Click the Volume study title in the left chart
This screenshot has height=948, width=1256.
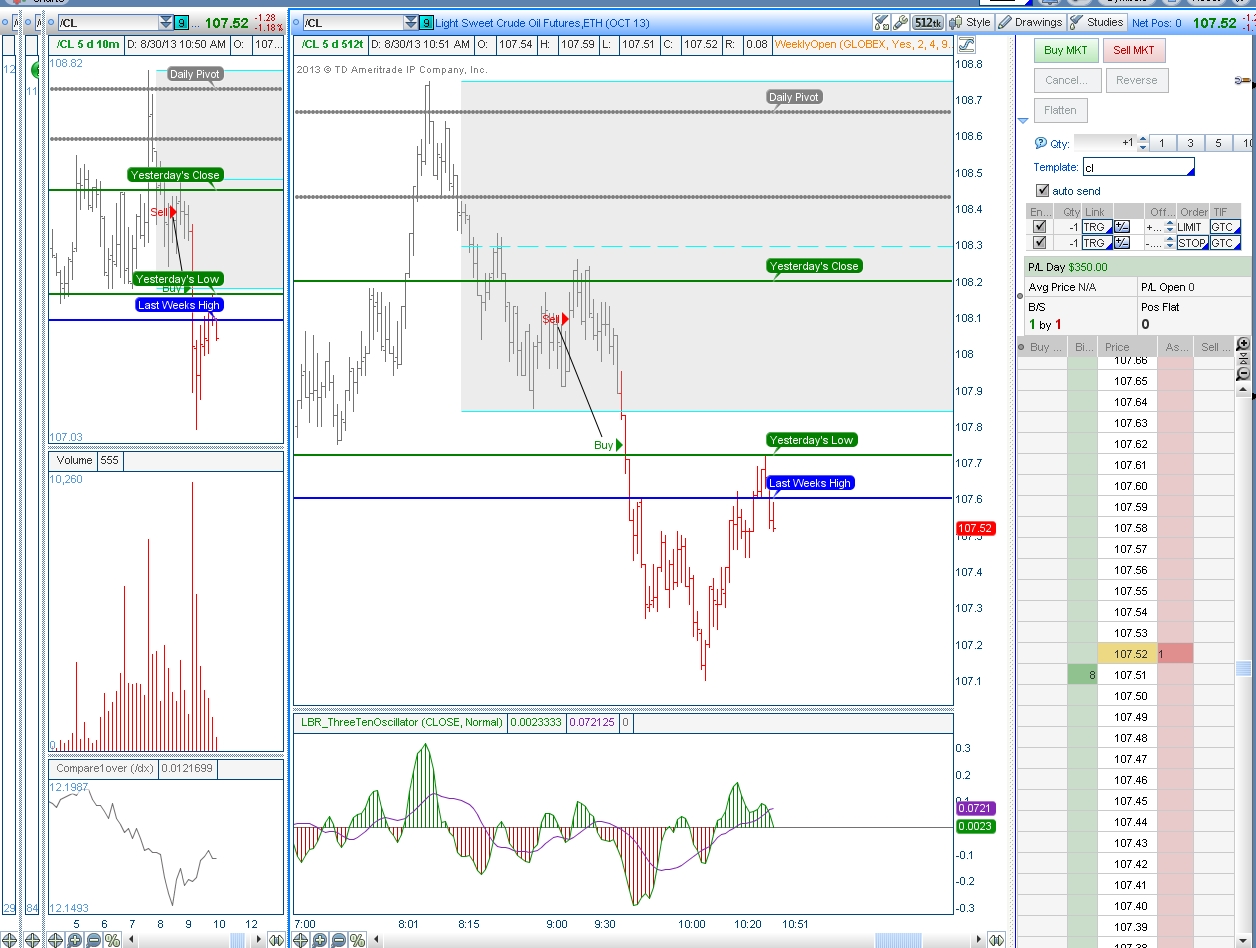[x=73, y=460]
